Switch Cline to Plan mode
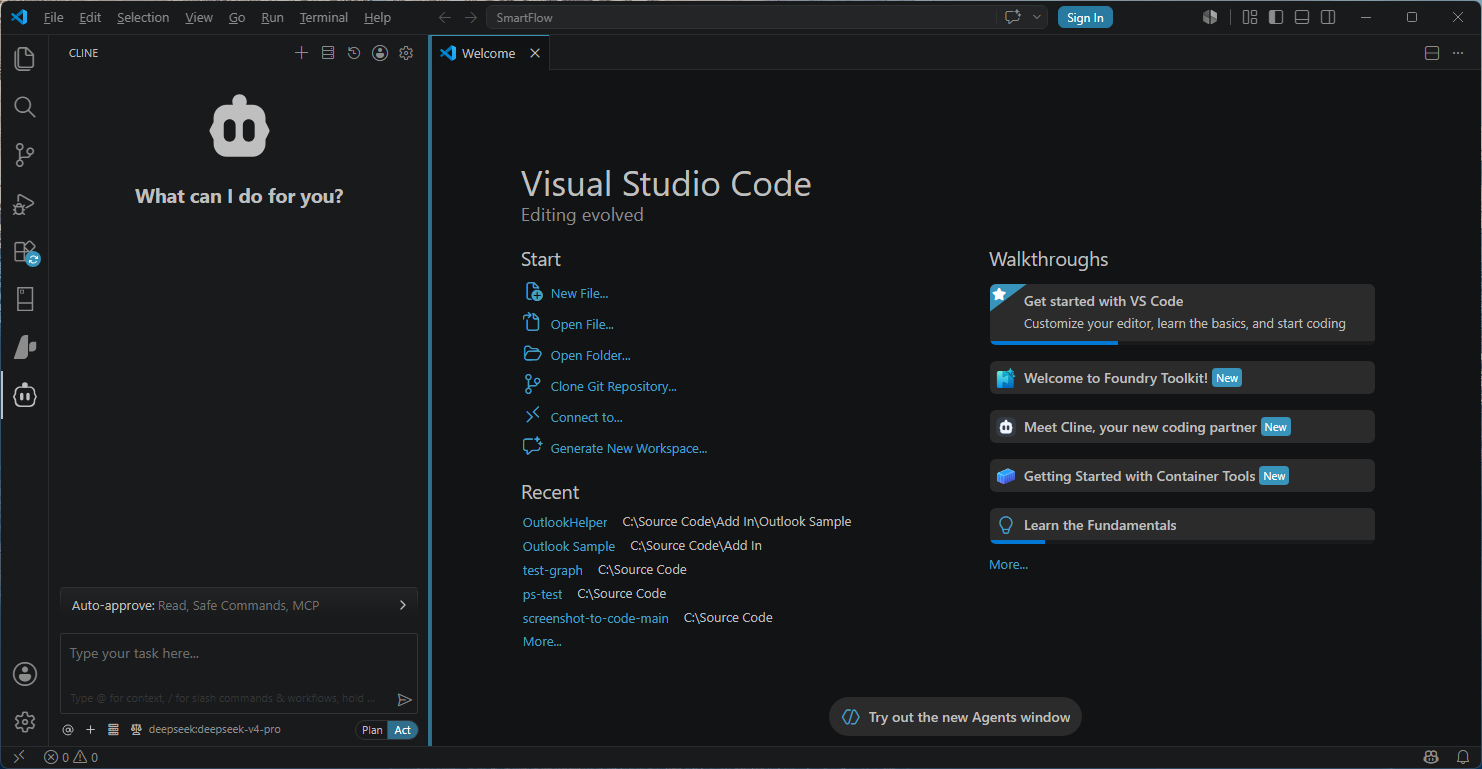This screenshot has width=1482, height=769. 372,730
